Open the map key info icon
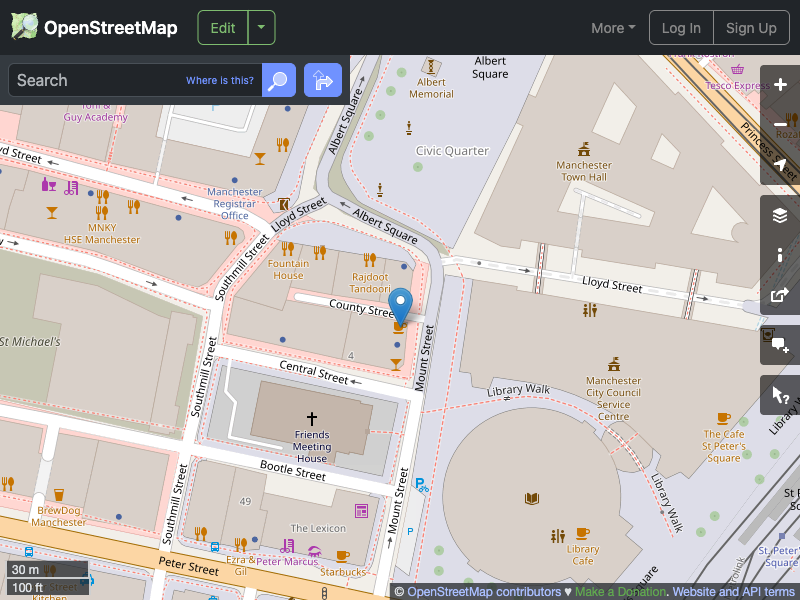800x600 pixels. tap(780, 255)
